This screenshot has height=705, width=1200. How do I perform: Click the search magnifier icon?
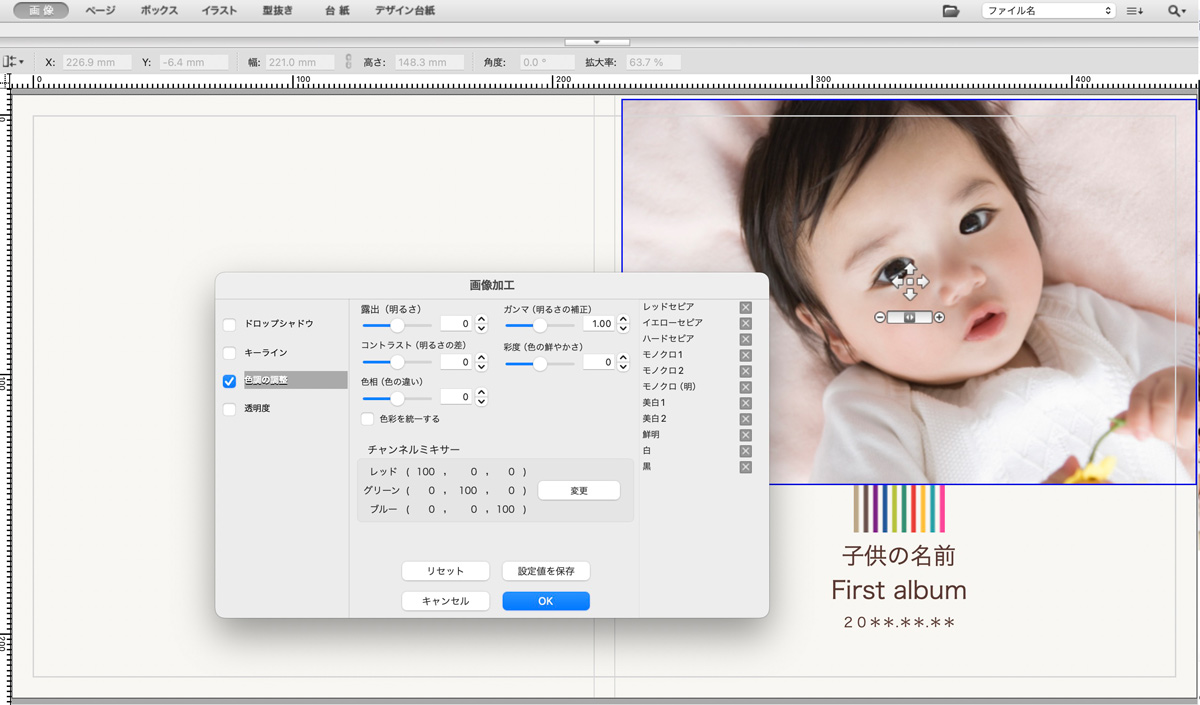[x=1176, y=11]
